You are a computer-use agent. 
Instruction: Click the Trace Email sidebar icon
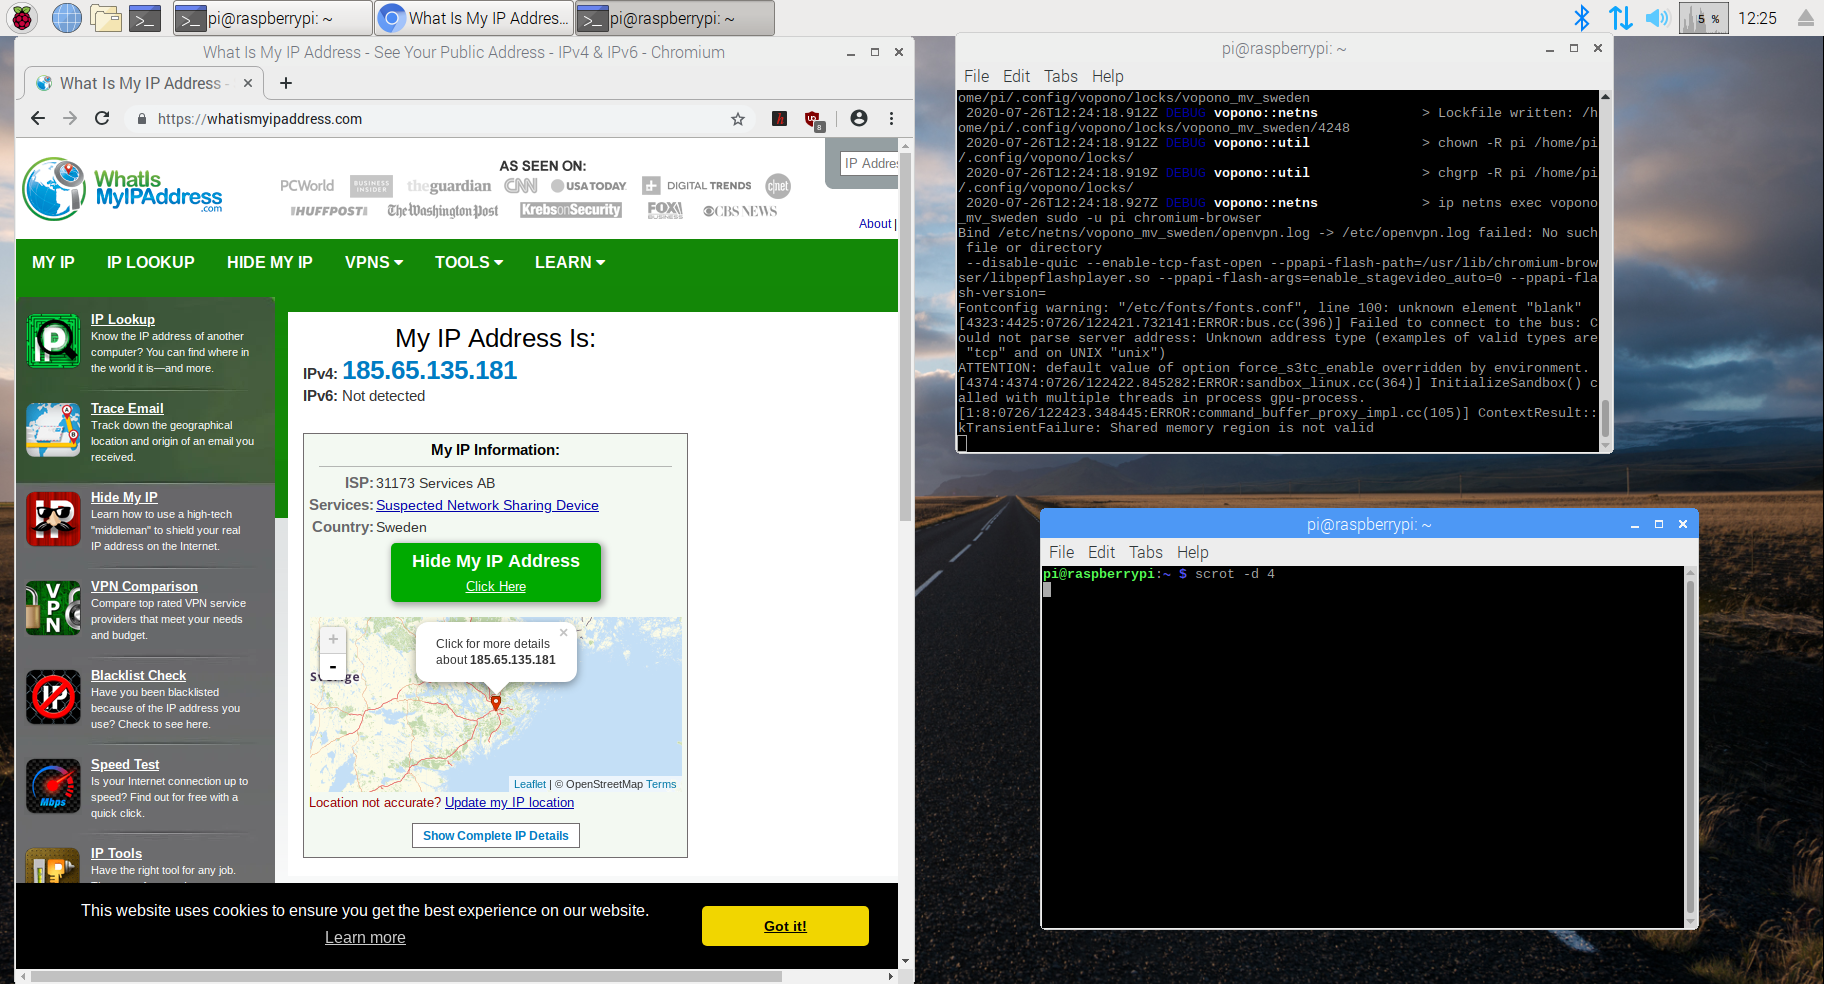click(x=53, y=430)
